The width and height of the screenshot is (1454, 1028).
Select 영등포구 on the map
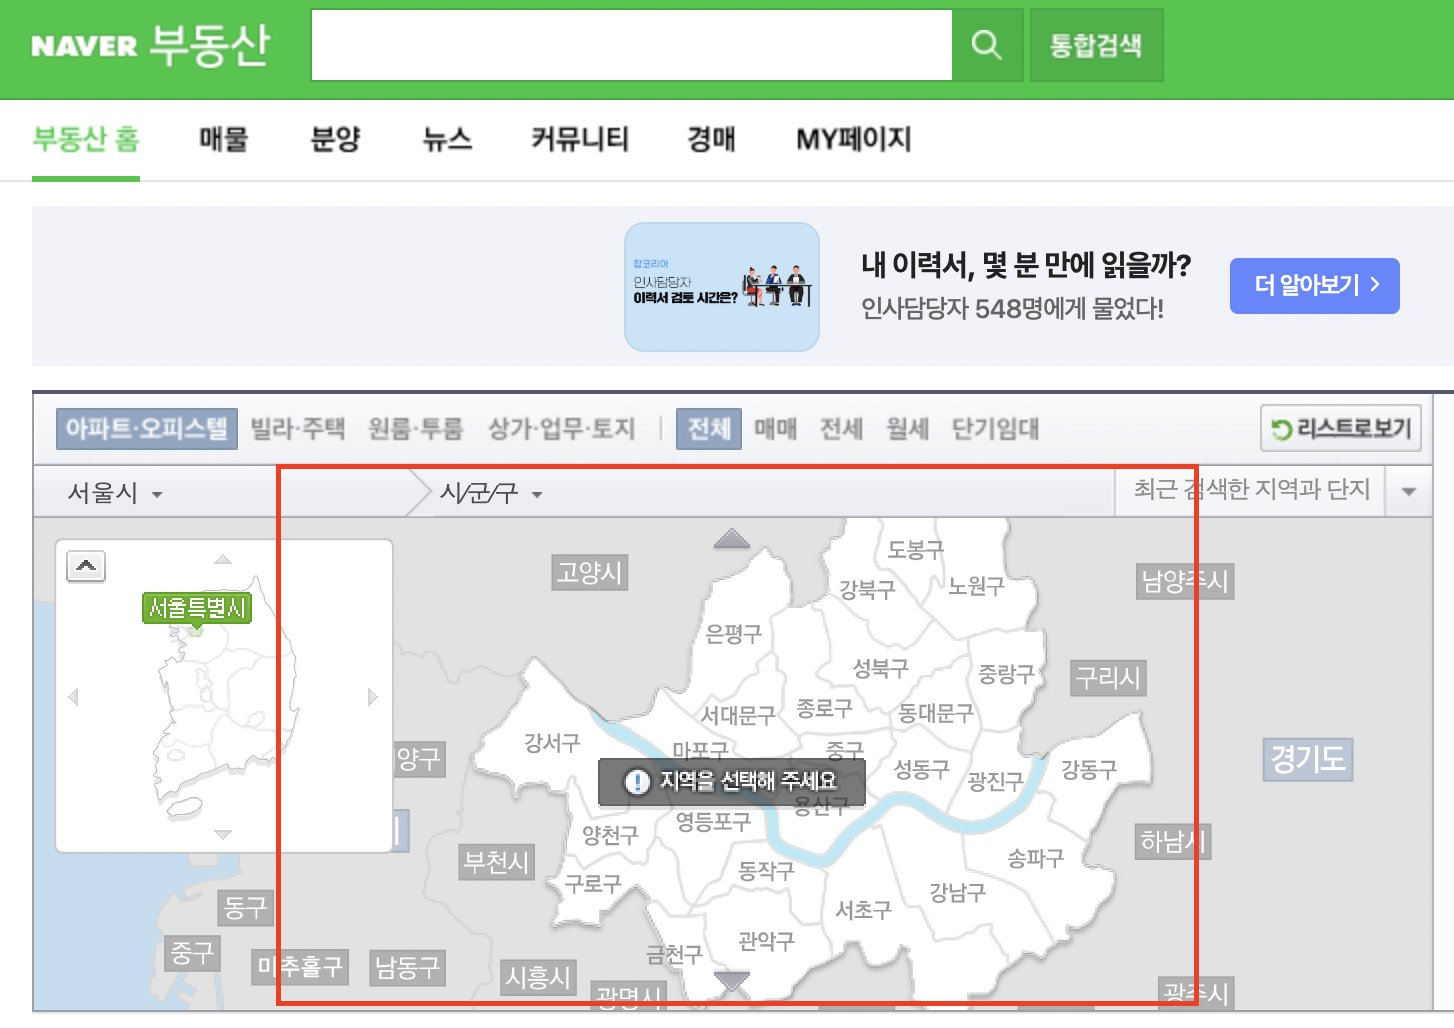713,822
